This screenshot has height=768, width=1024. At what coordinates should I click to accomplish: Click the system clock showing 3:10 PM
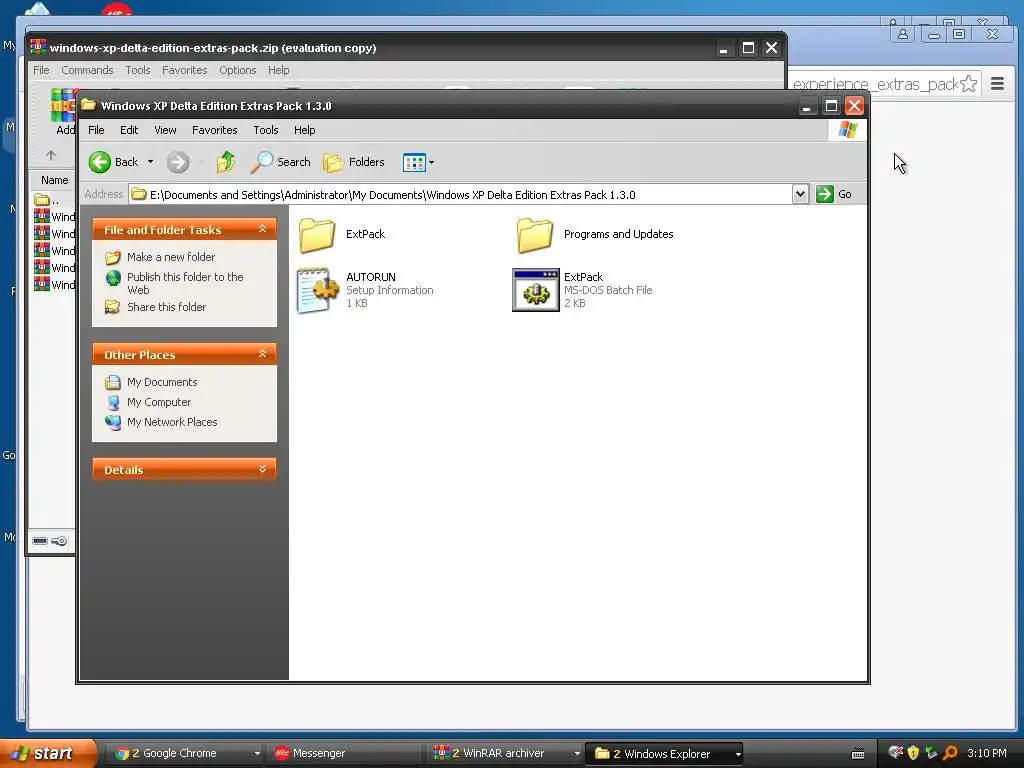[987, 753]
